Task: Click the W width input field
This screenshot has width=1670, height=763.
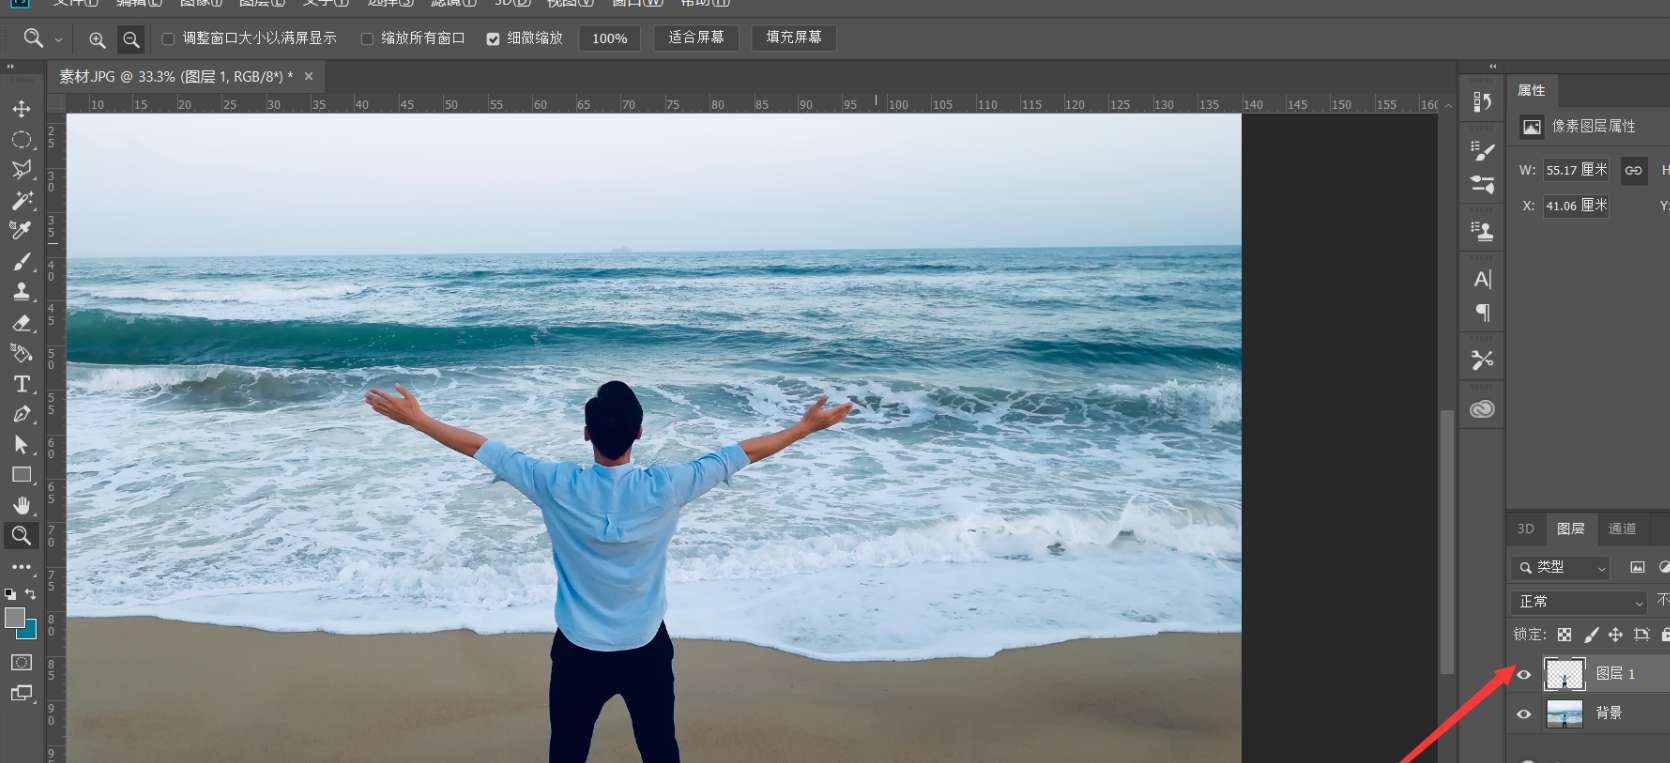Action: pyautogui.click(x=1576, y=170)
